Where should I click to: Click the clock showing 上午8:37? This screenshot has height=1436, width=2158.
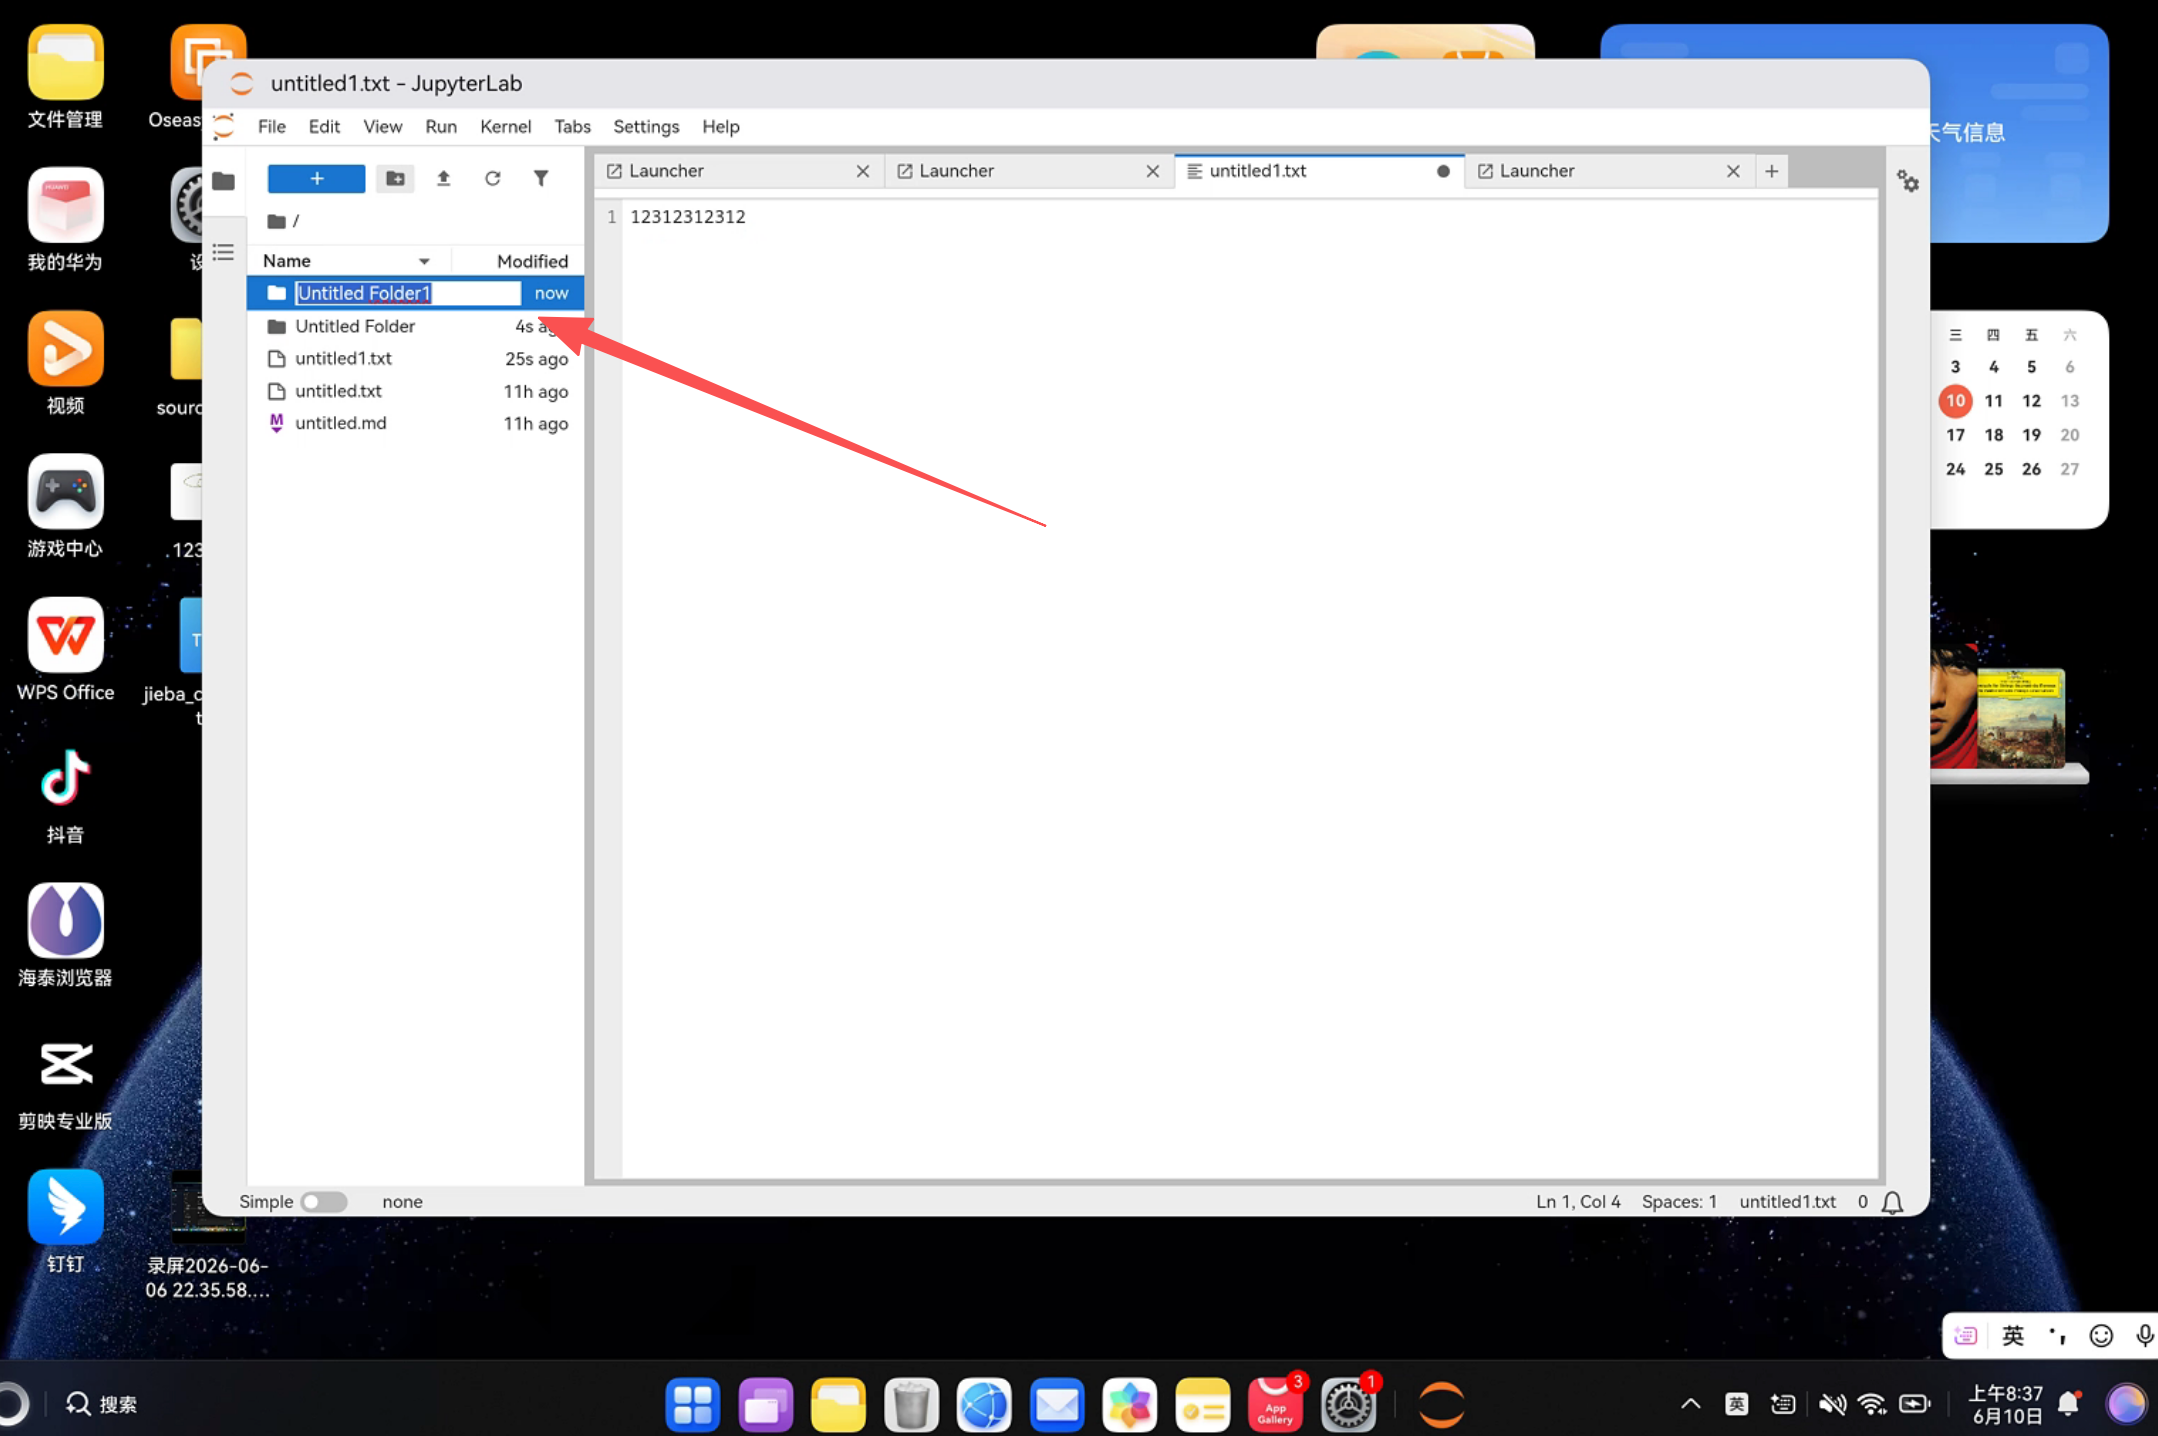[2006, 1404]
